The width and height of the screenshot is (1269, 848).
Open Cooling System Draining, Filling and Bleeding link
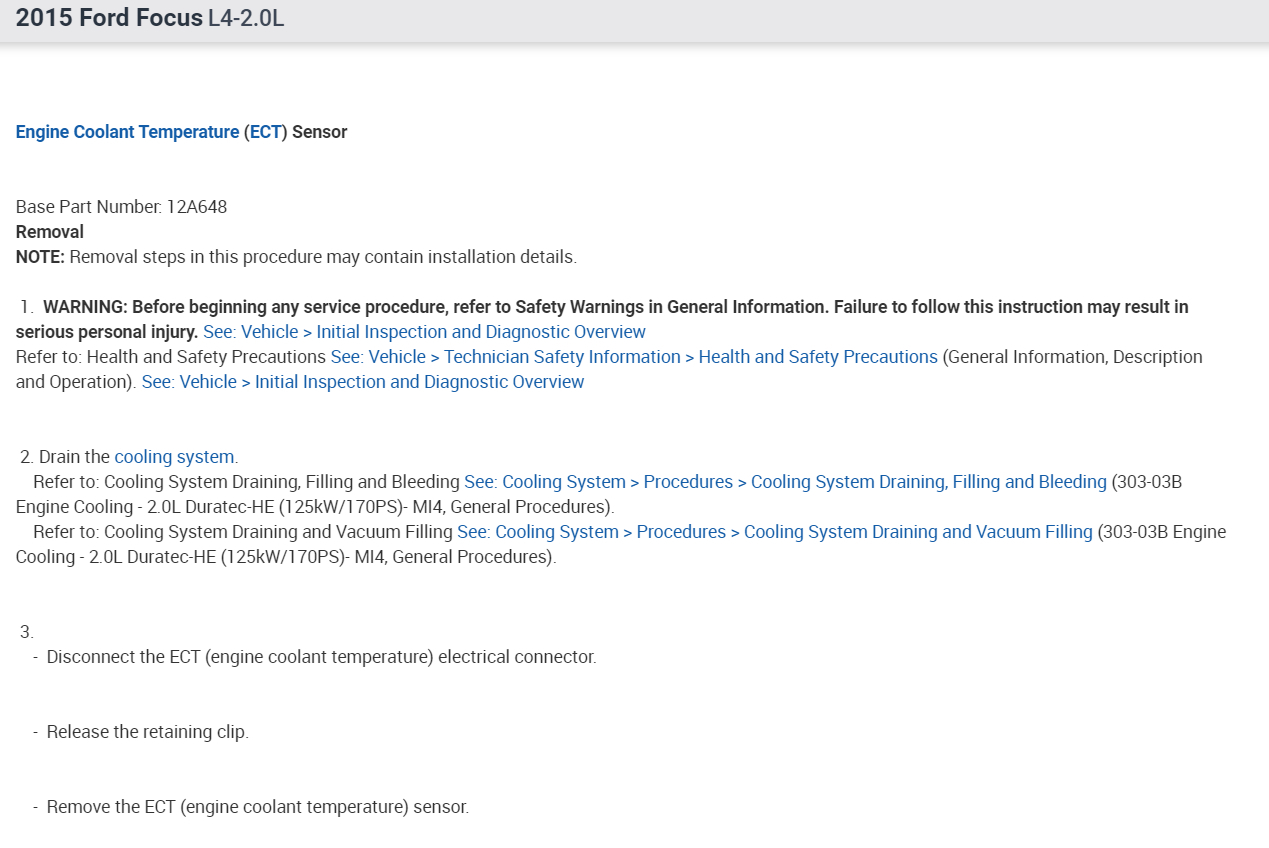(785, 482)
